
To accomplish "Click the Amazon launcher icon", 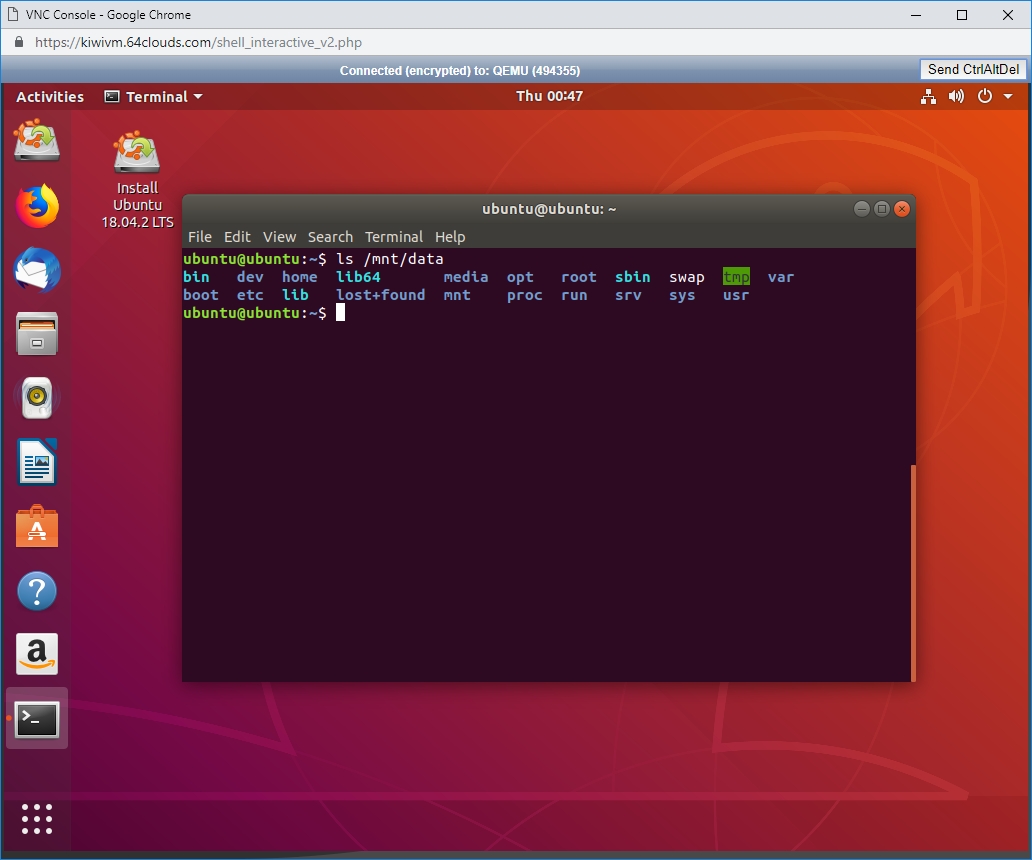I will [37, 654].
